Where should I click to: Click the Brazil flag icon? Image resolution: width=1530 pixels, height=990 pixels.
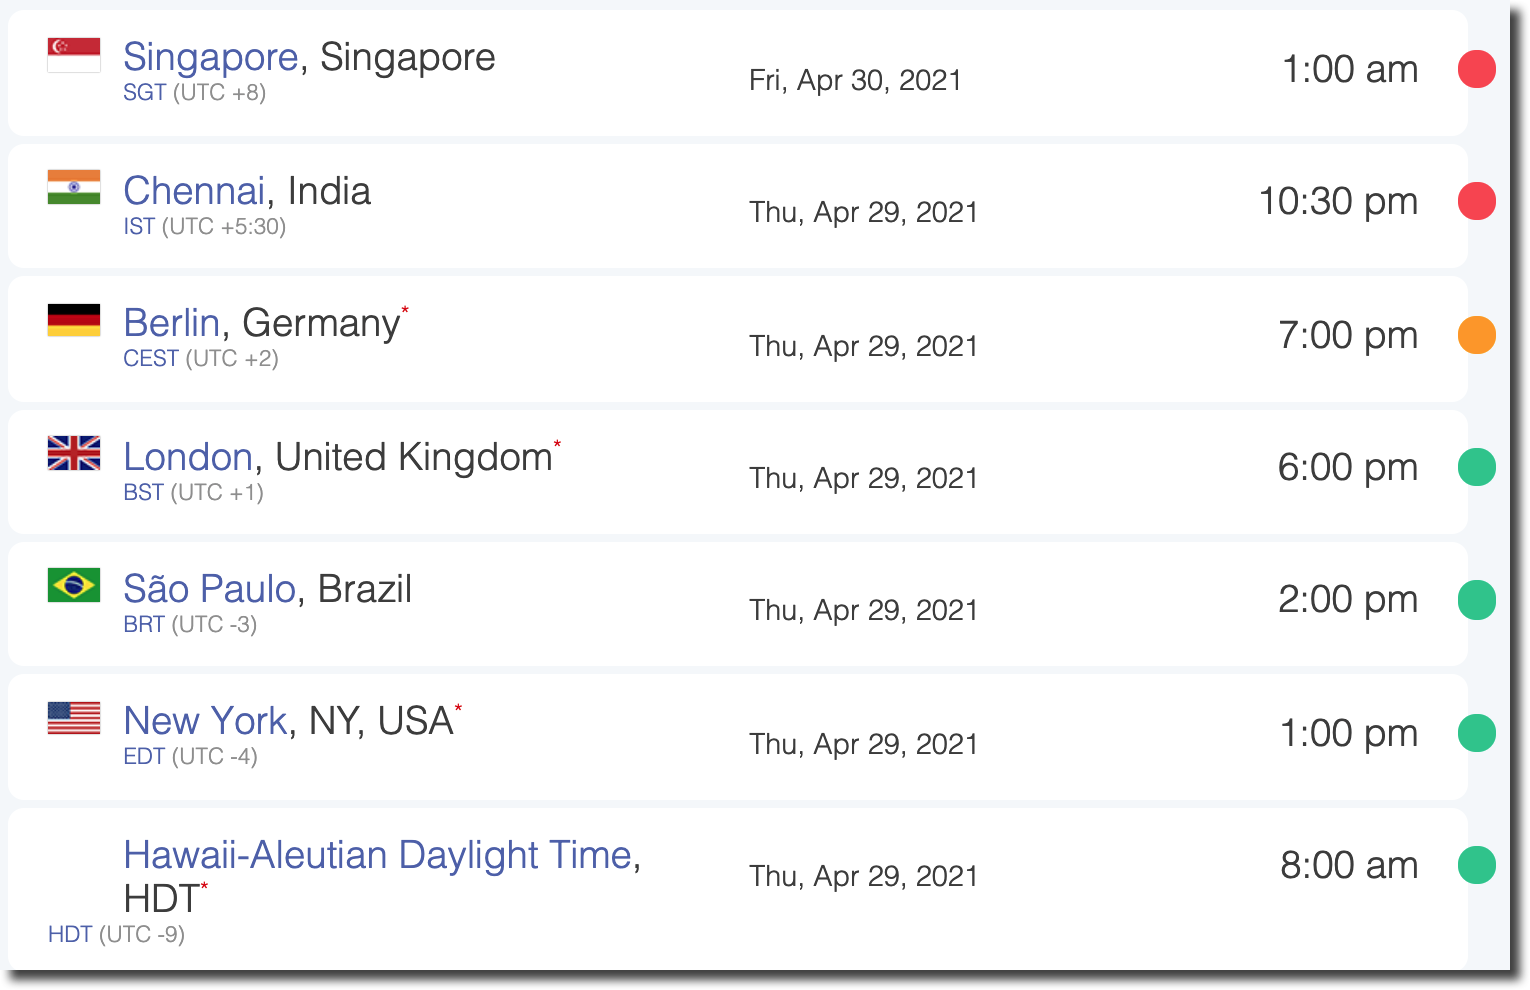pos(74,585)
